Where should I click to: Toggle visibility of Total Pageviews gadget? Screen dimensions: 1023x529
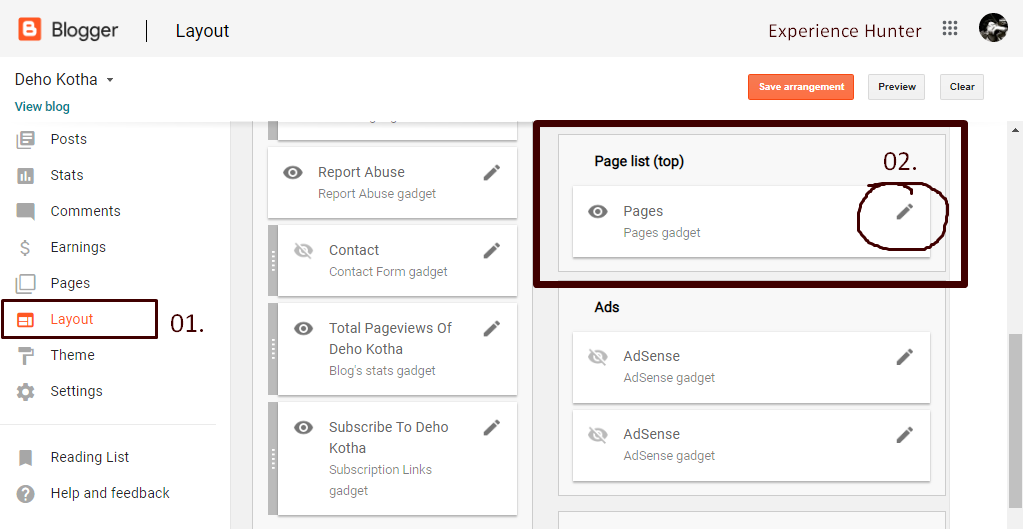tap(303, 328)
